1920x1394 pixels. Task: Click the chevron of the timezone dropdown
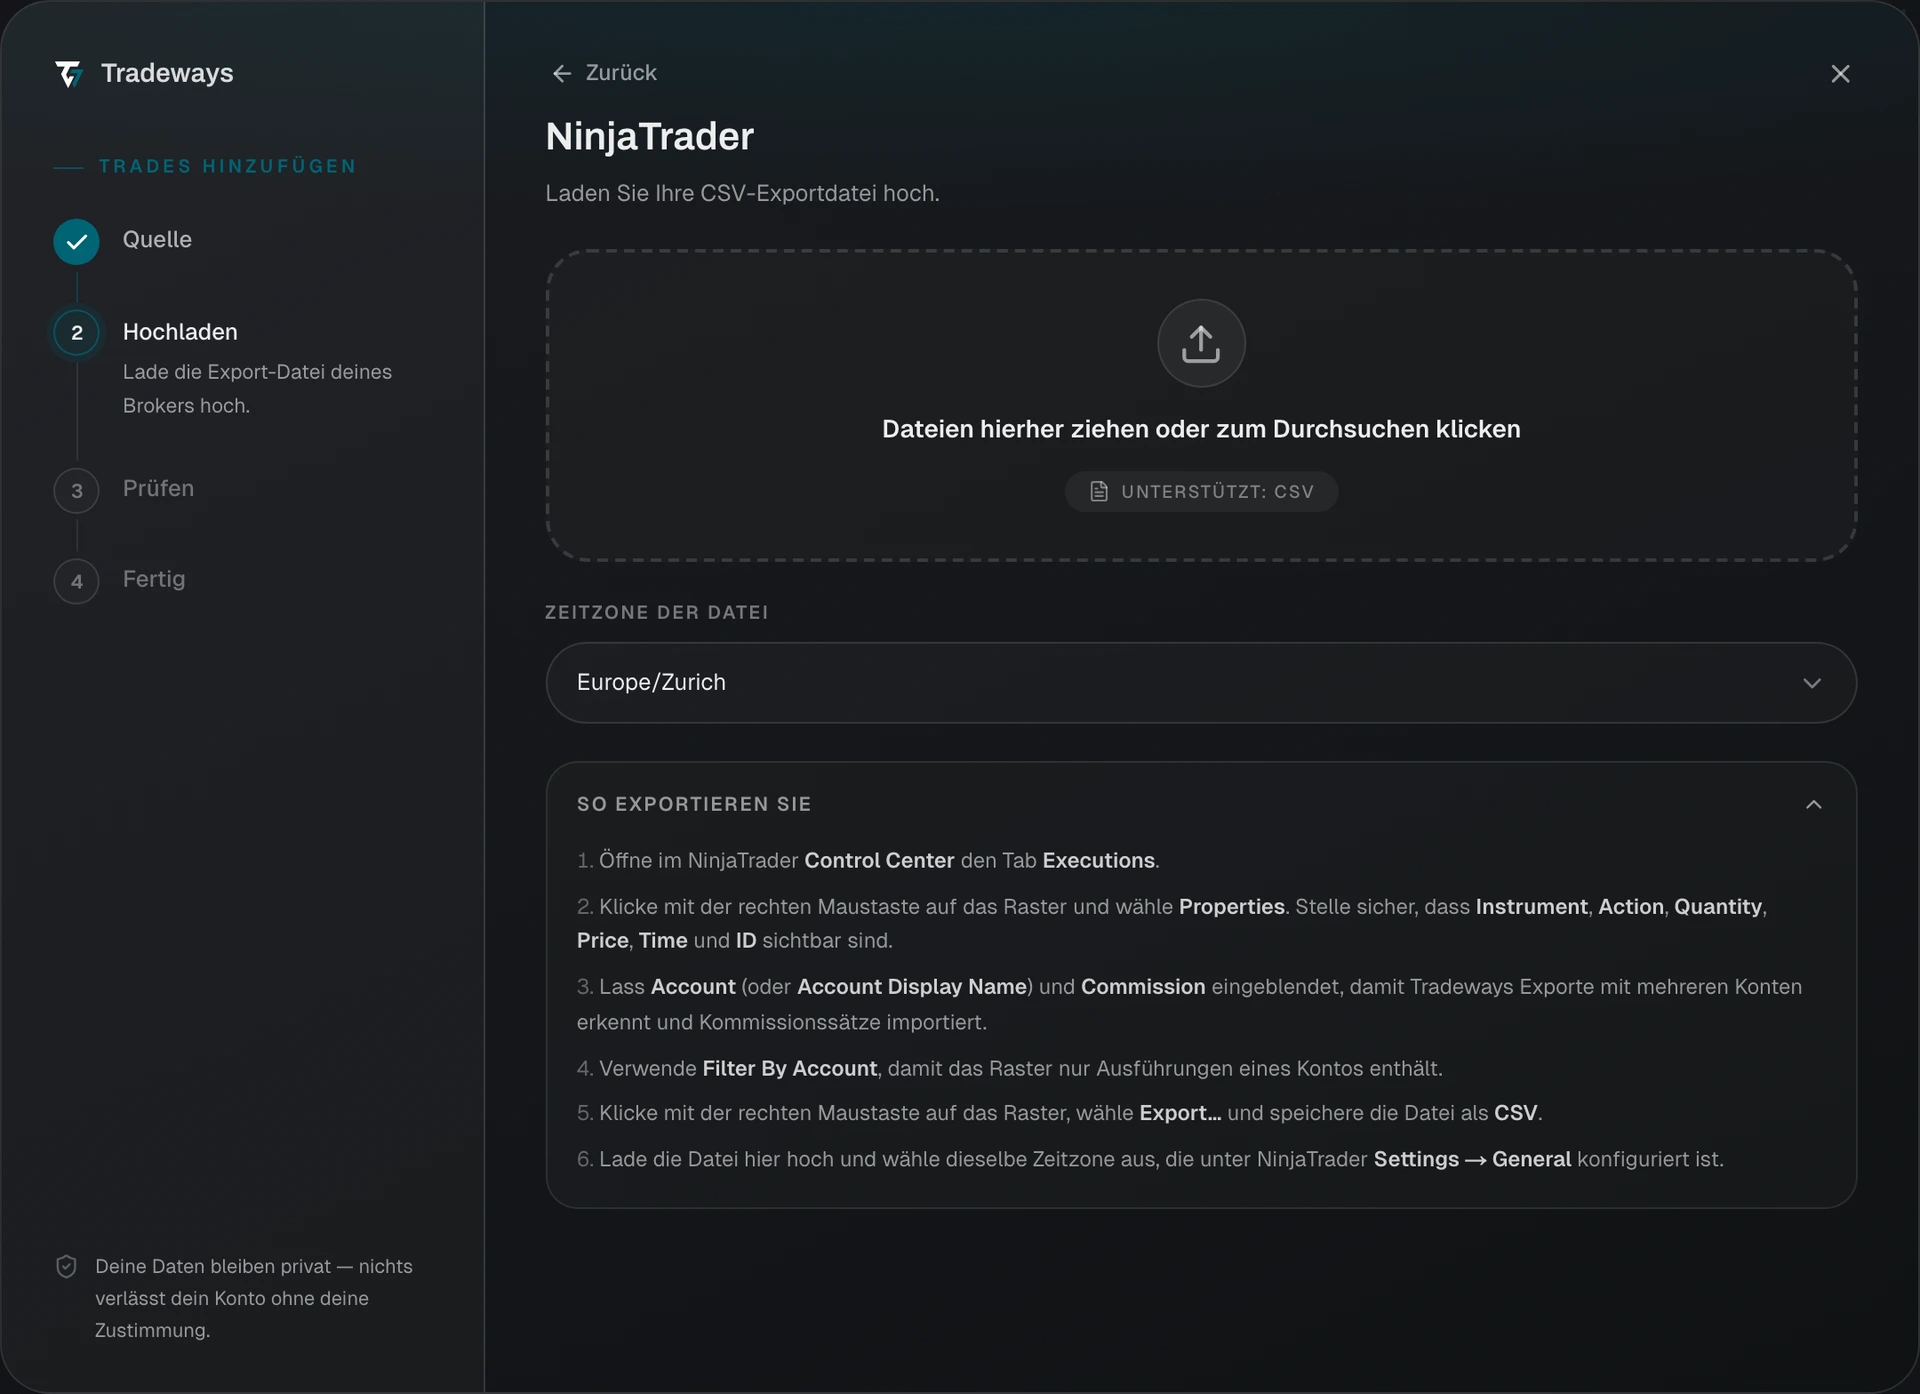(1812, 683)
